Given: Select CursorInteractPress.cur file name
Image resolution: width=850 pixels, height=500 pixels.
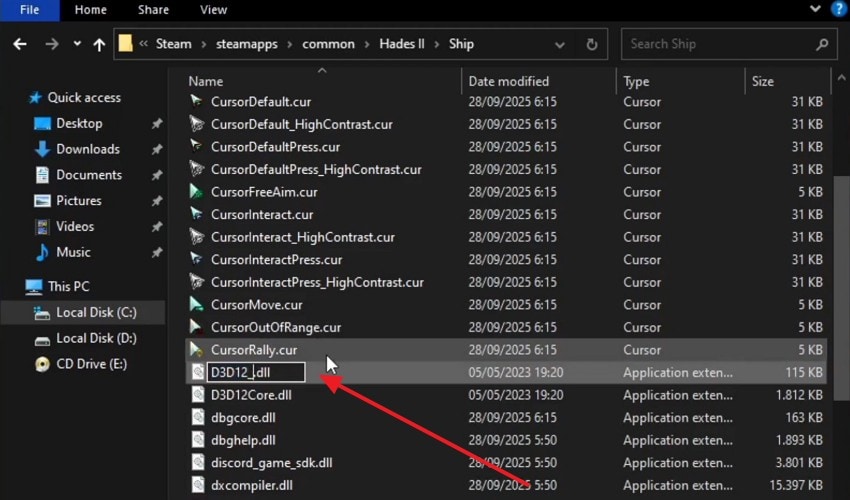Looking at the screenshot, I should 276,260.
